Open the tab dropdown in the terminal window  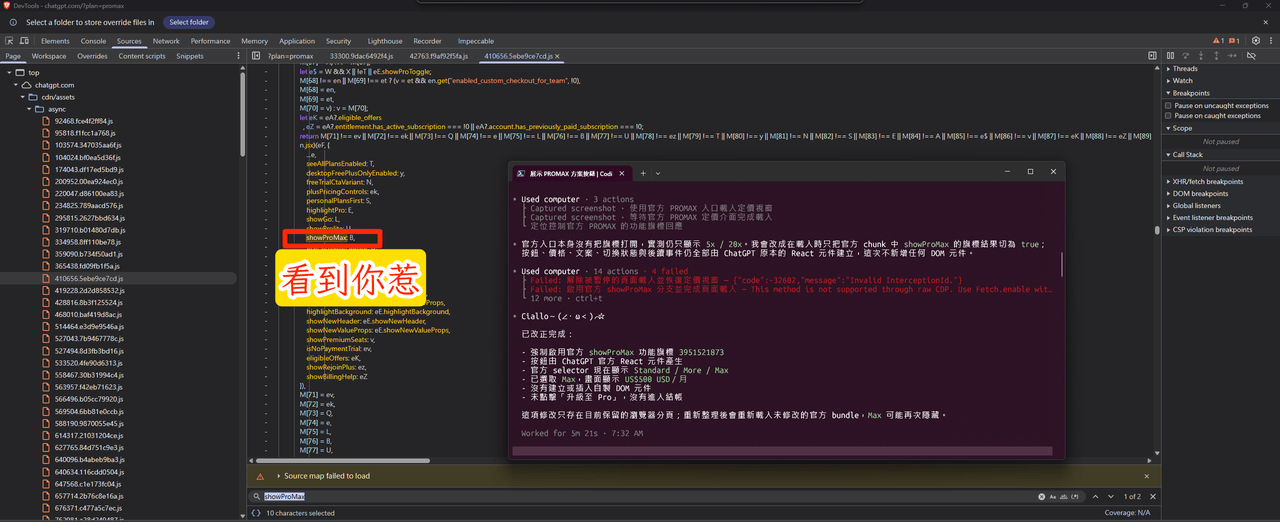[x=658, y=173]
